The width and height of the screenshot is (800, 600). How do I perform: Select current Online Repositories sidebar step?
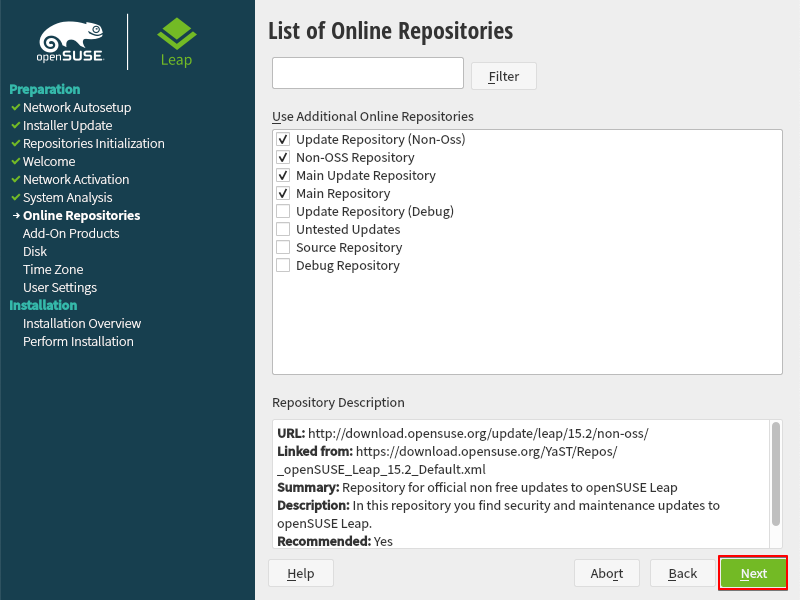point(82,215)
